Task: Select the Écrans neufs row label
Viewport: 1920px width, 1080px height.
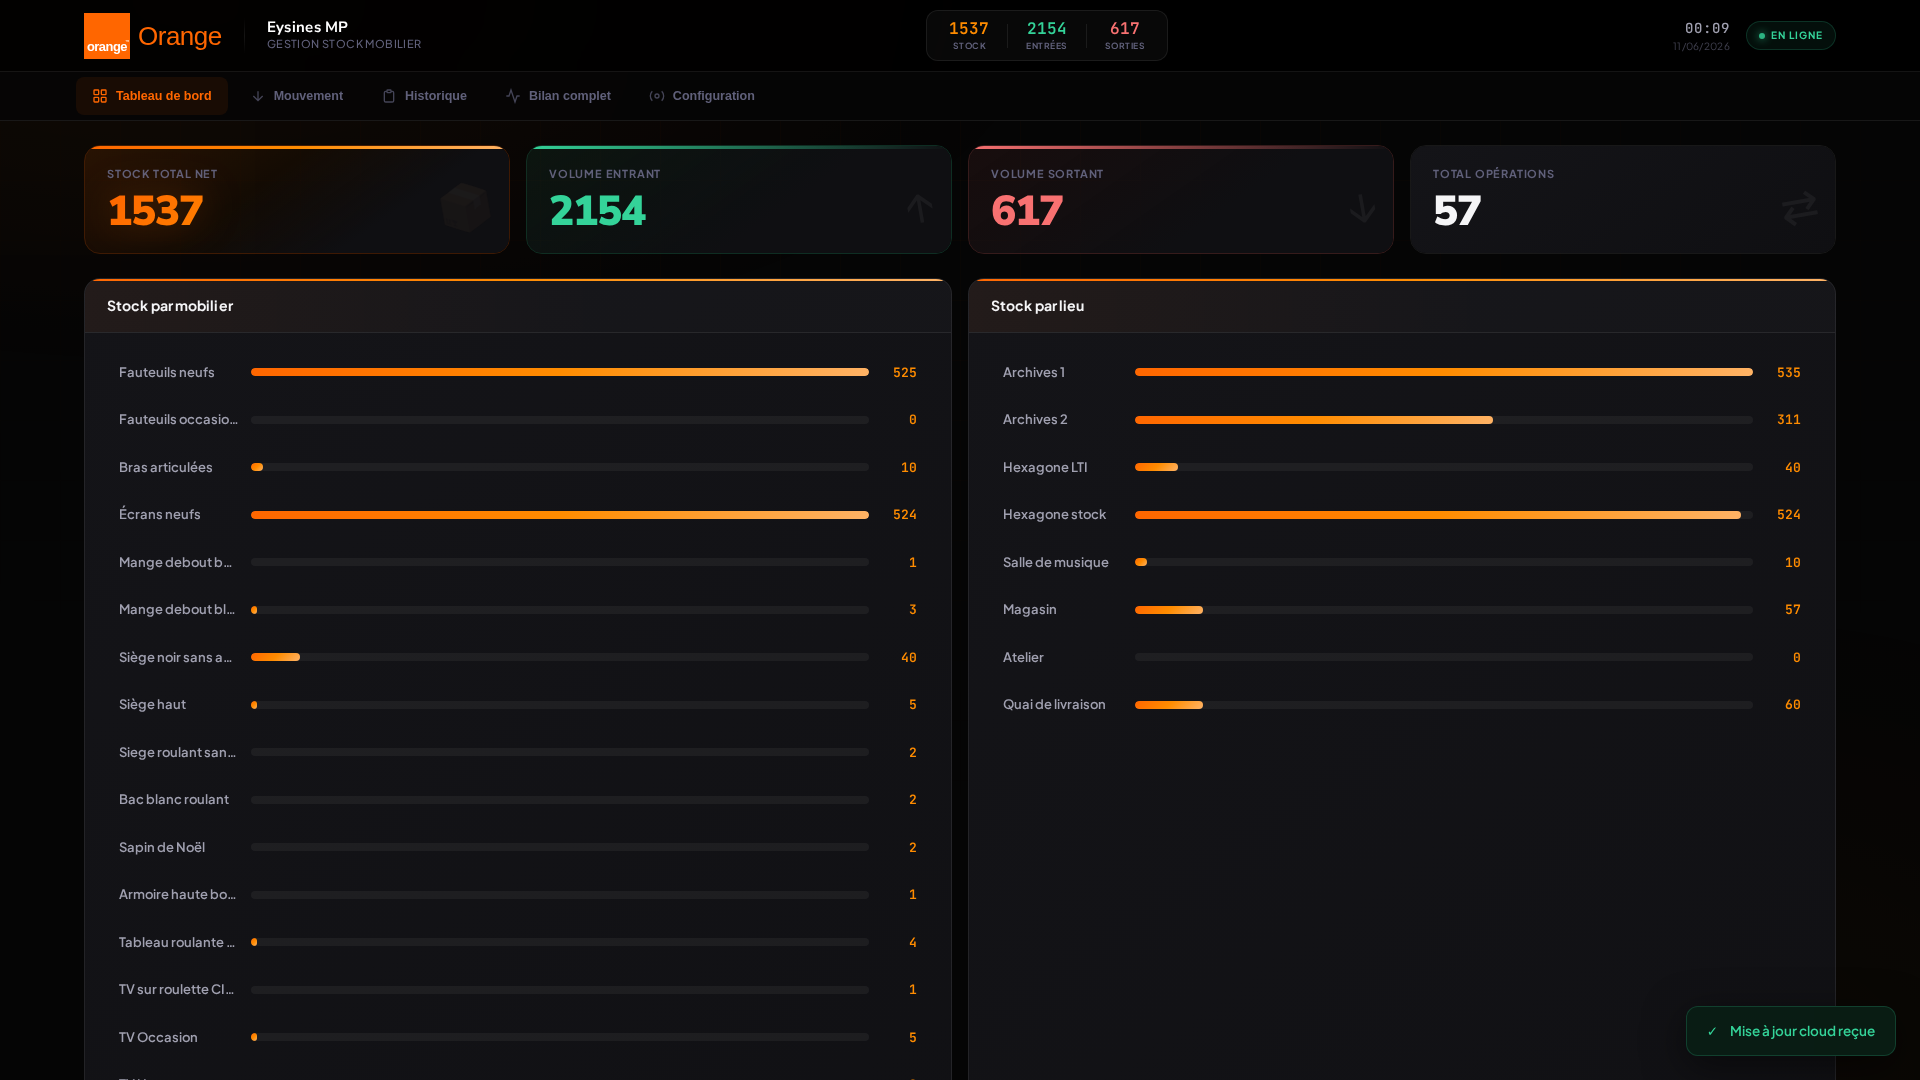Action: (x=160, y=514)
